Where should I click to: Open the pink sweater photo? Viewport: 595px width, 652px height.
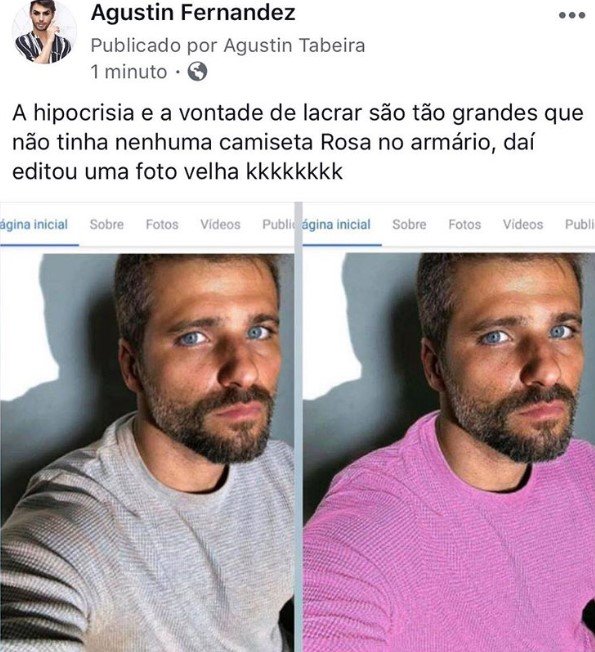[x=449, y=452]
